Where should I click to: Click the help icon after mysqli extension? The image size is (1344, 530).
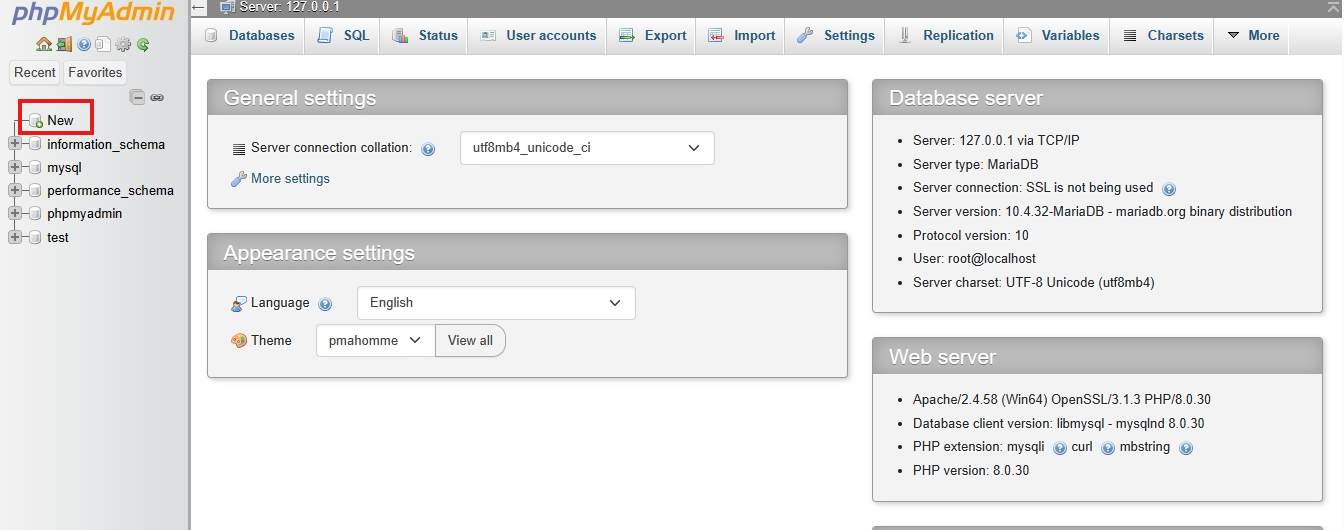tap(1060, 448)
